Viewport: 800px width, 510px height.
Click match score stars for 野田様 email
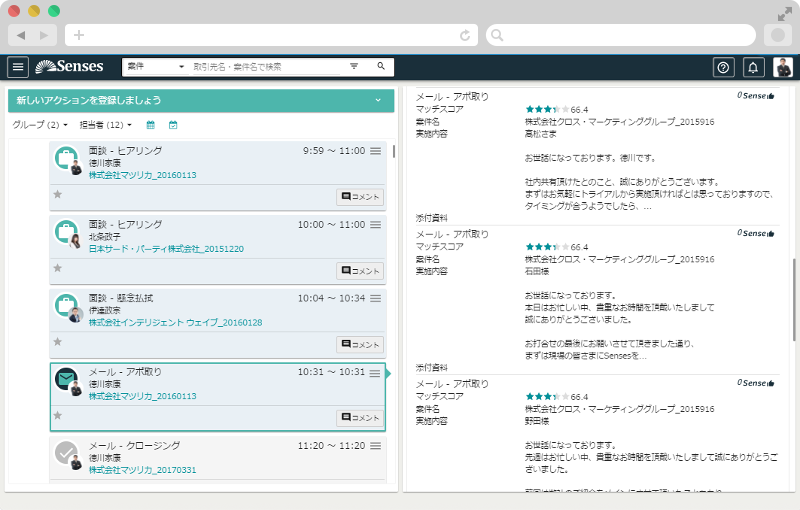(547, 397)
